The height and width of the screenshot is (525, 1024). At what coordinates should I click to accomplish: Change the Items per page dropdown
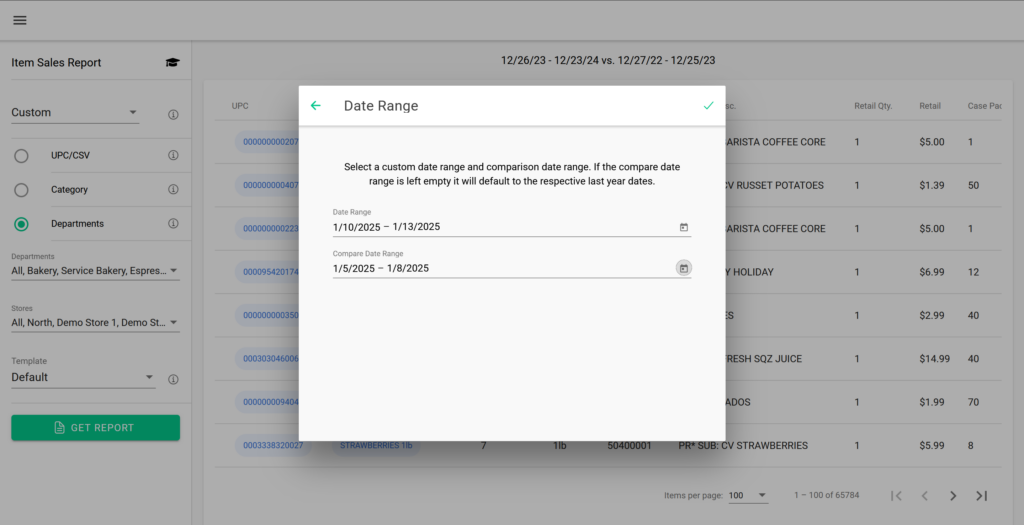(x=748, y=496)
